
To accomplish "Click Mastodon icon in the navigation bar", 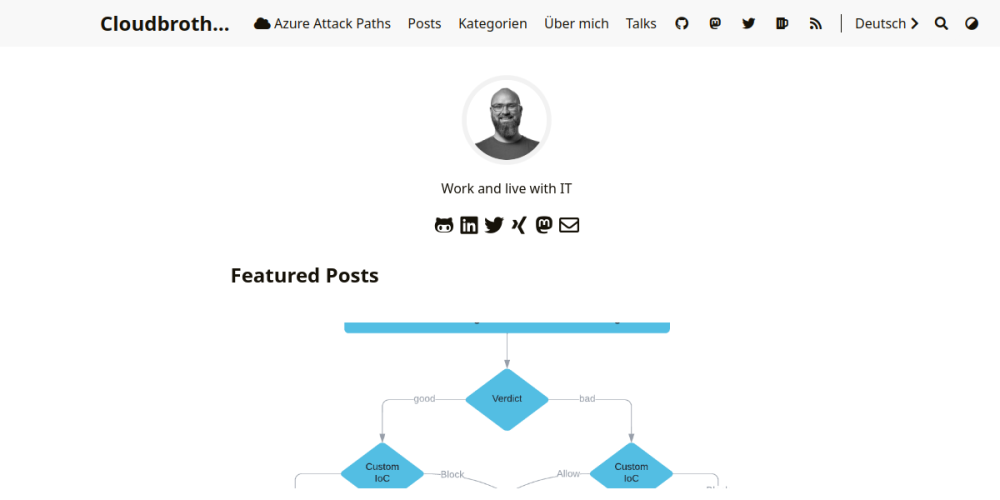I will [715, 24].
